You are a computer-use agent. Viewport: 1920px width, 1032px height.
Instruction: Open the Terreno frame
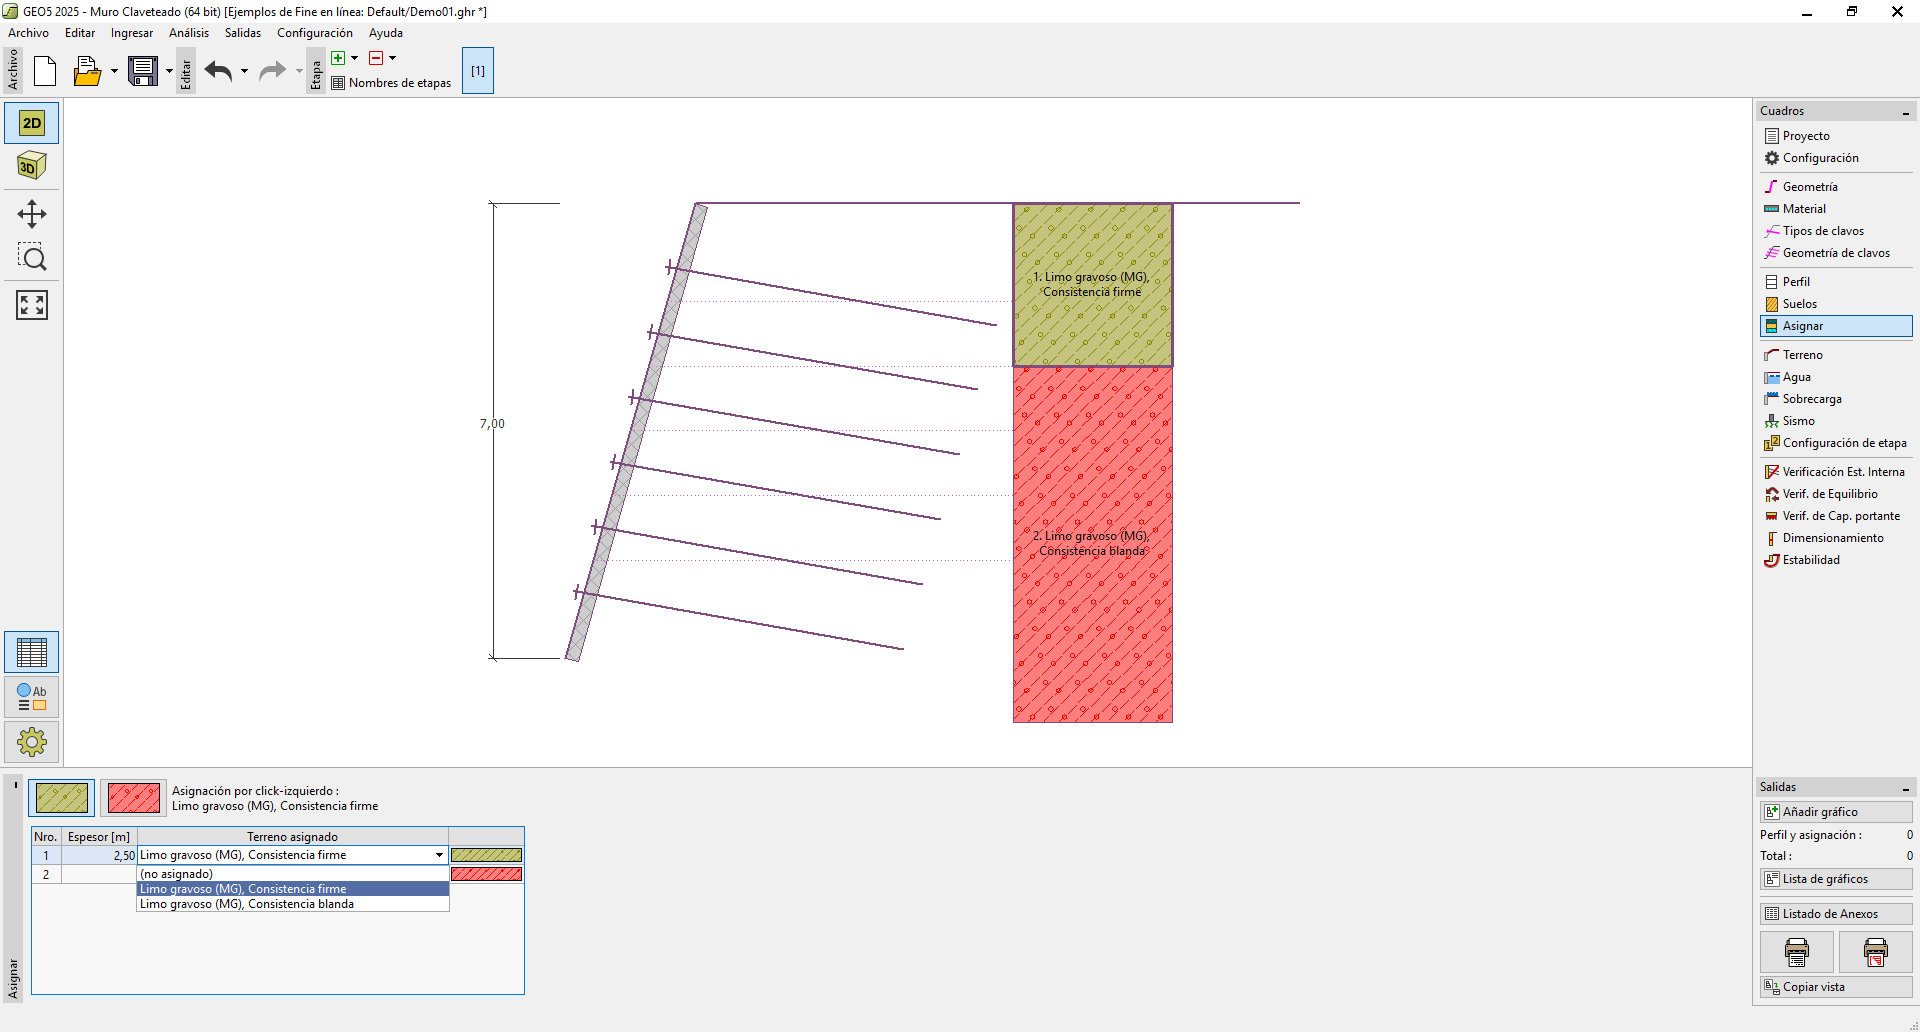1836,355
